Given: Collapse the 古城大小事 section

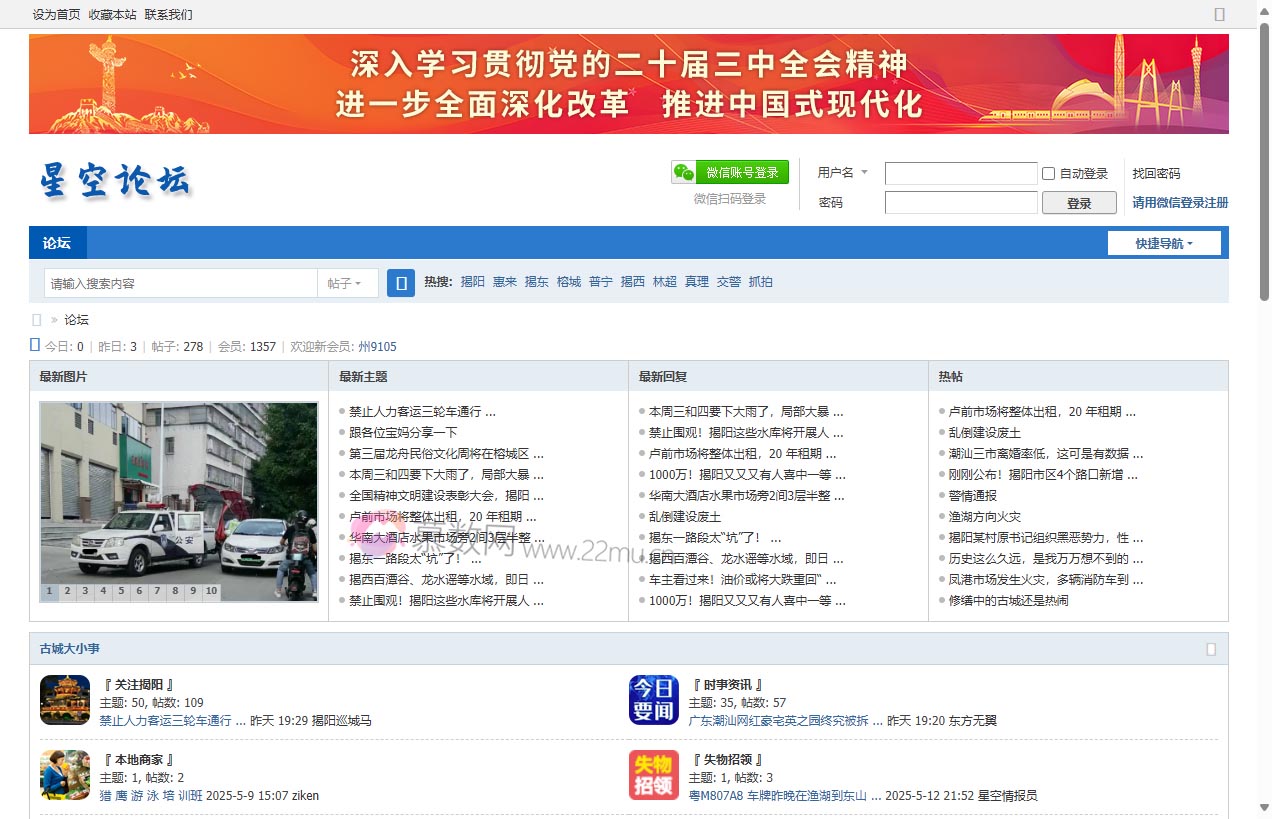Looking at the screenshot, I should pyautogui.click(x=1211, y=649).
